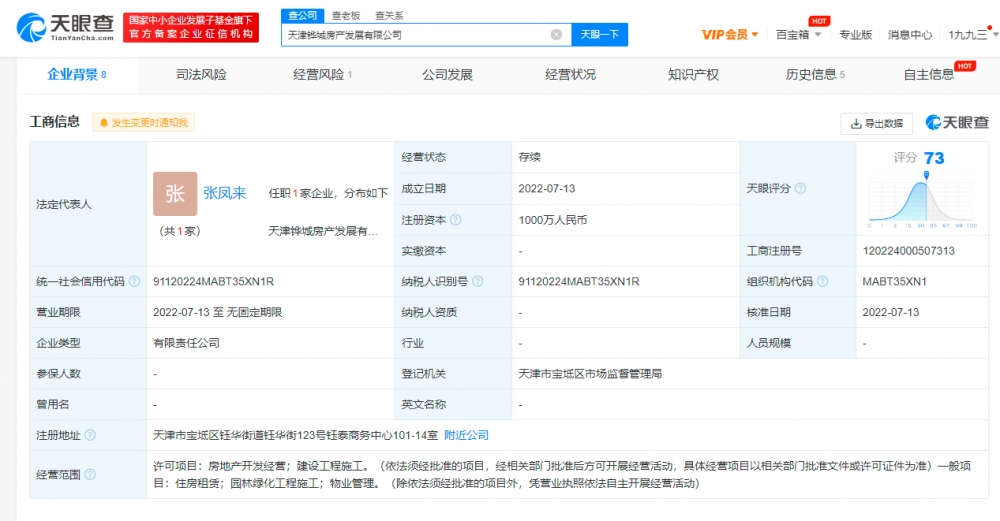
Task: Click help icon next to 经营范围
Action: coord(91,474)
